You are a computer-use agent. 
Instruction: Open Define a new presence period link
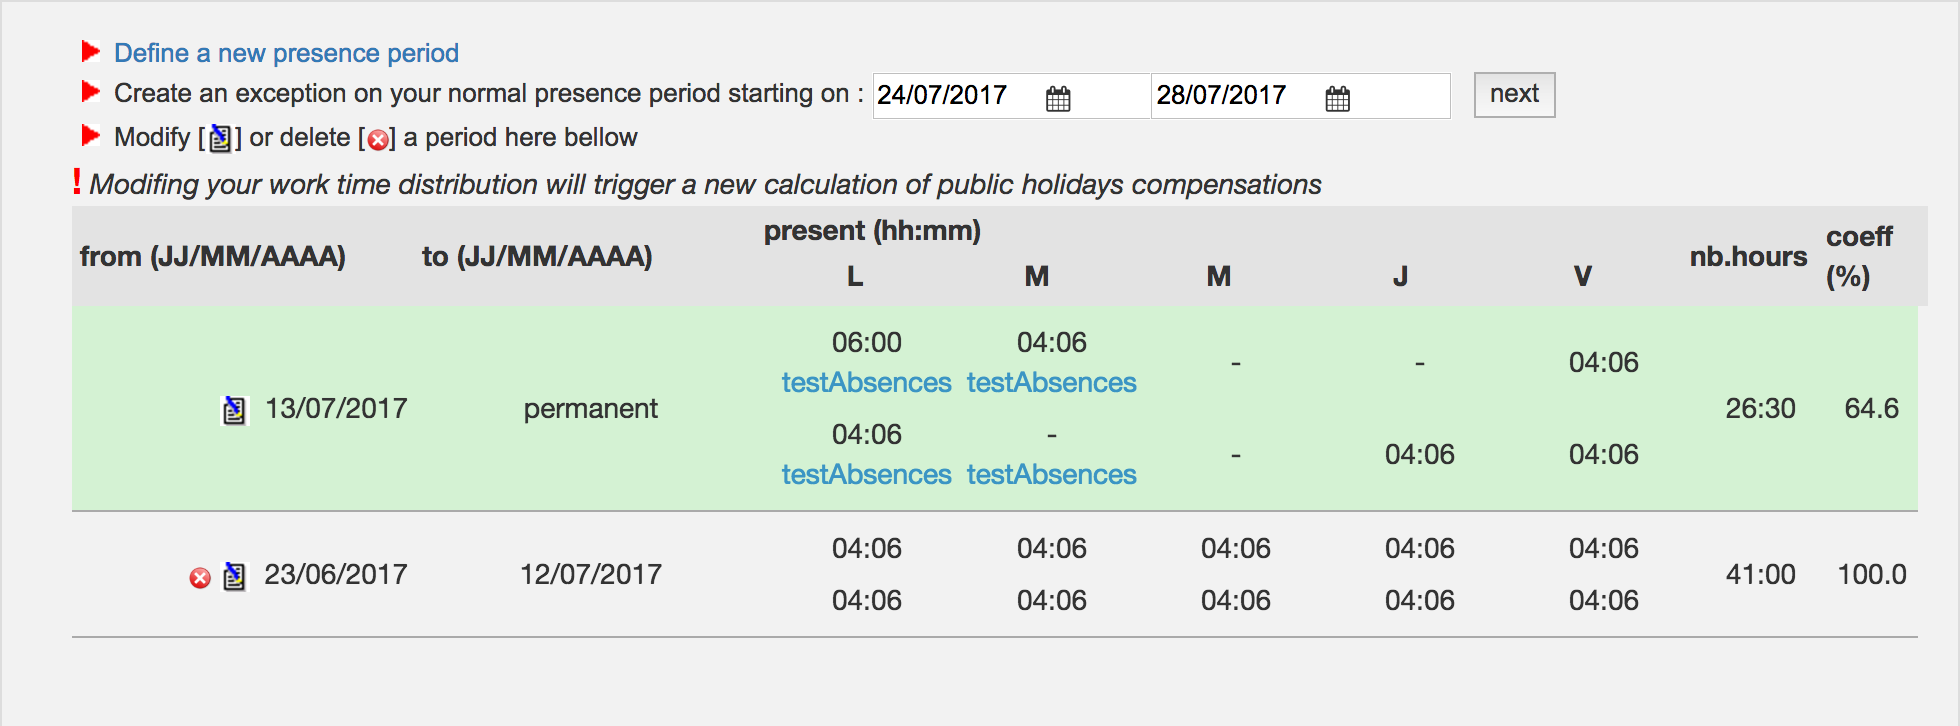(286, 53)
